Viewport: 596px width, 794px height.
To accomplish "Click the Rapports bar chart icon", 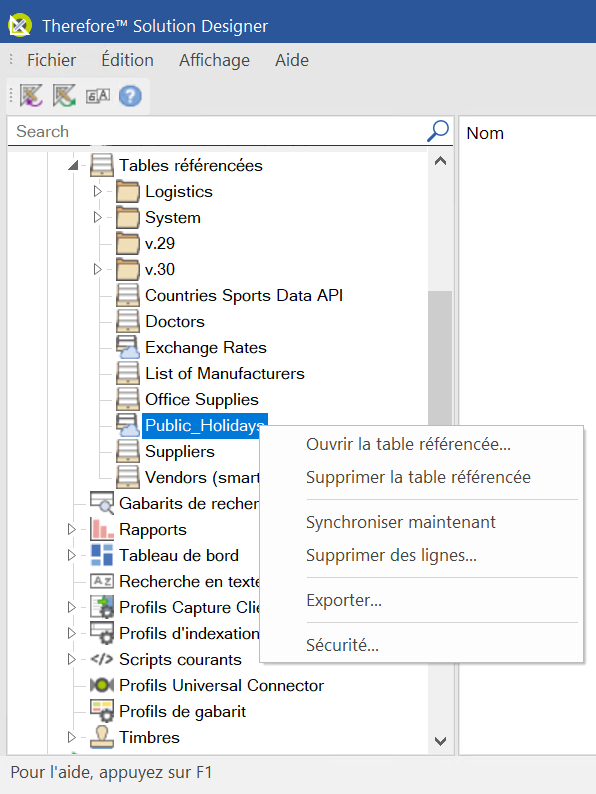I will (102, 529).
